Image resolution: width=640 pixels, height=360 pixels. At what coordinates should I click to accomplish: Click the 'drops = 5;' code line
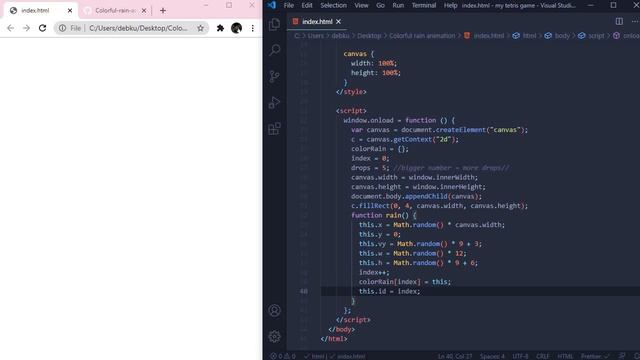(x=370, y=168)
